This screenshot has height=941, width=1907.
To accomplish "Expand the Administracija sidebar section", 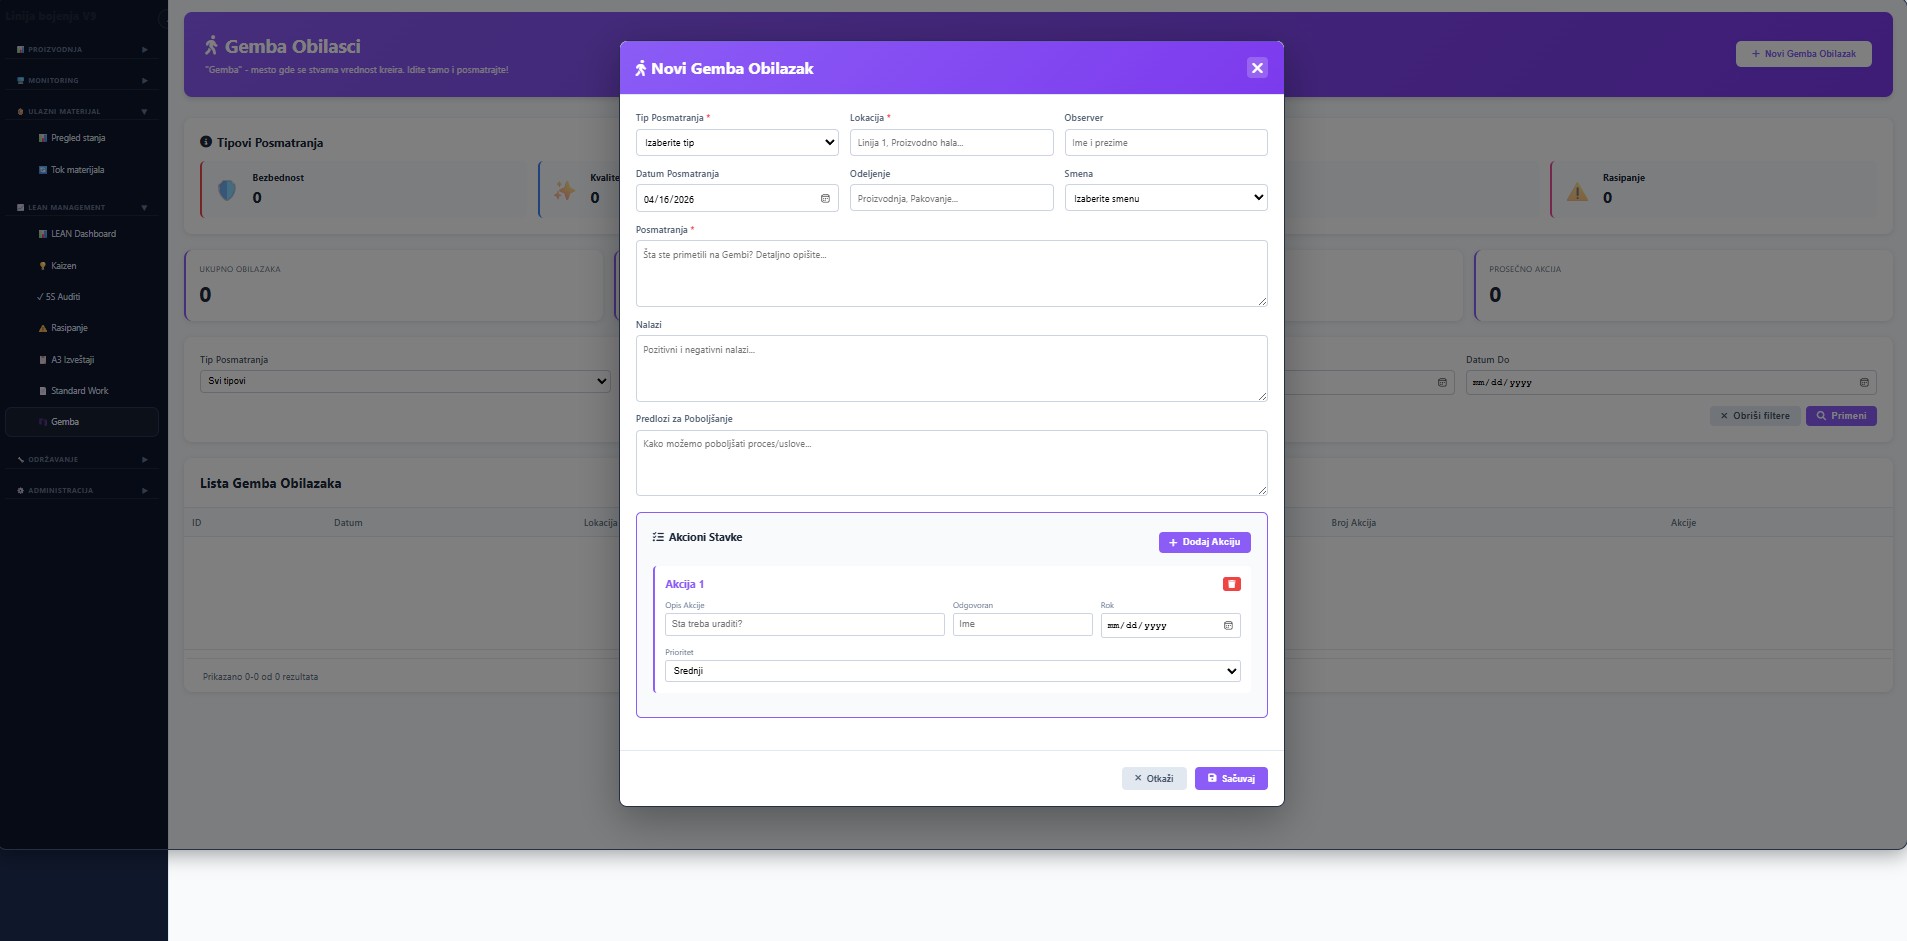I will click(x=82, y=490).
